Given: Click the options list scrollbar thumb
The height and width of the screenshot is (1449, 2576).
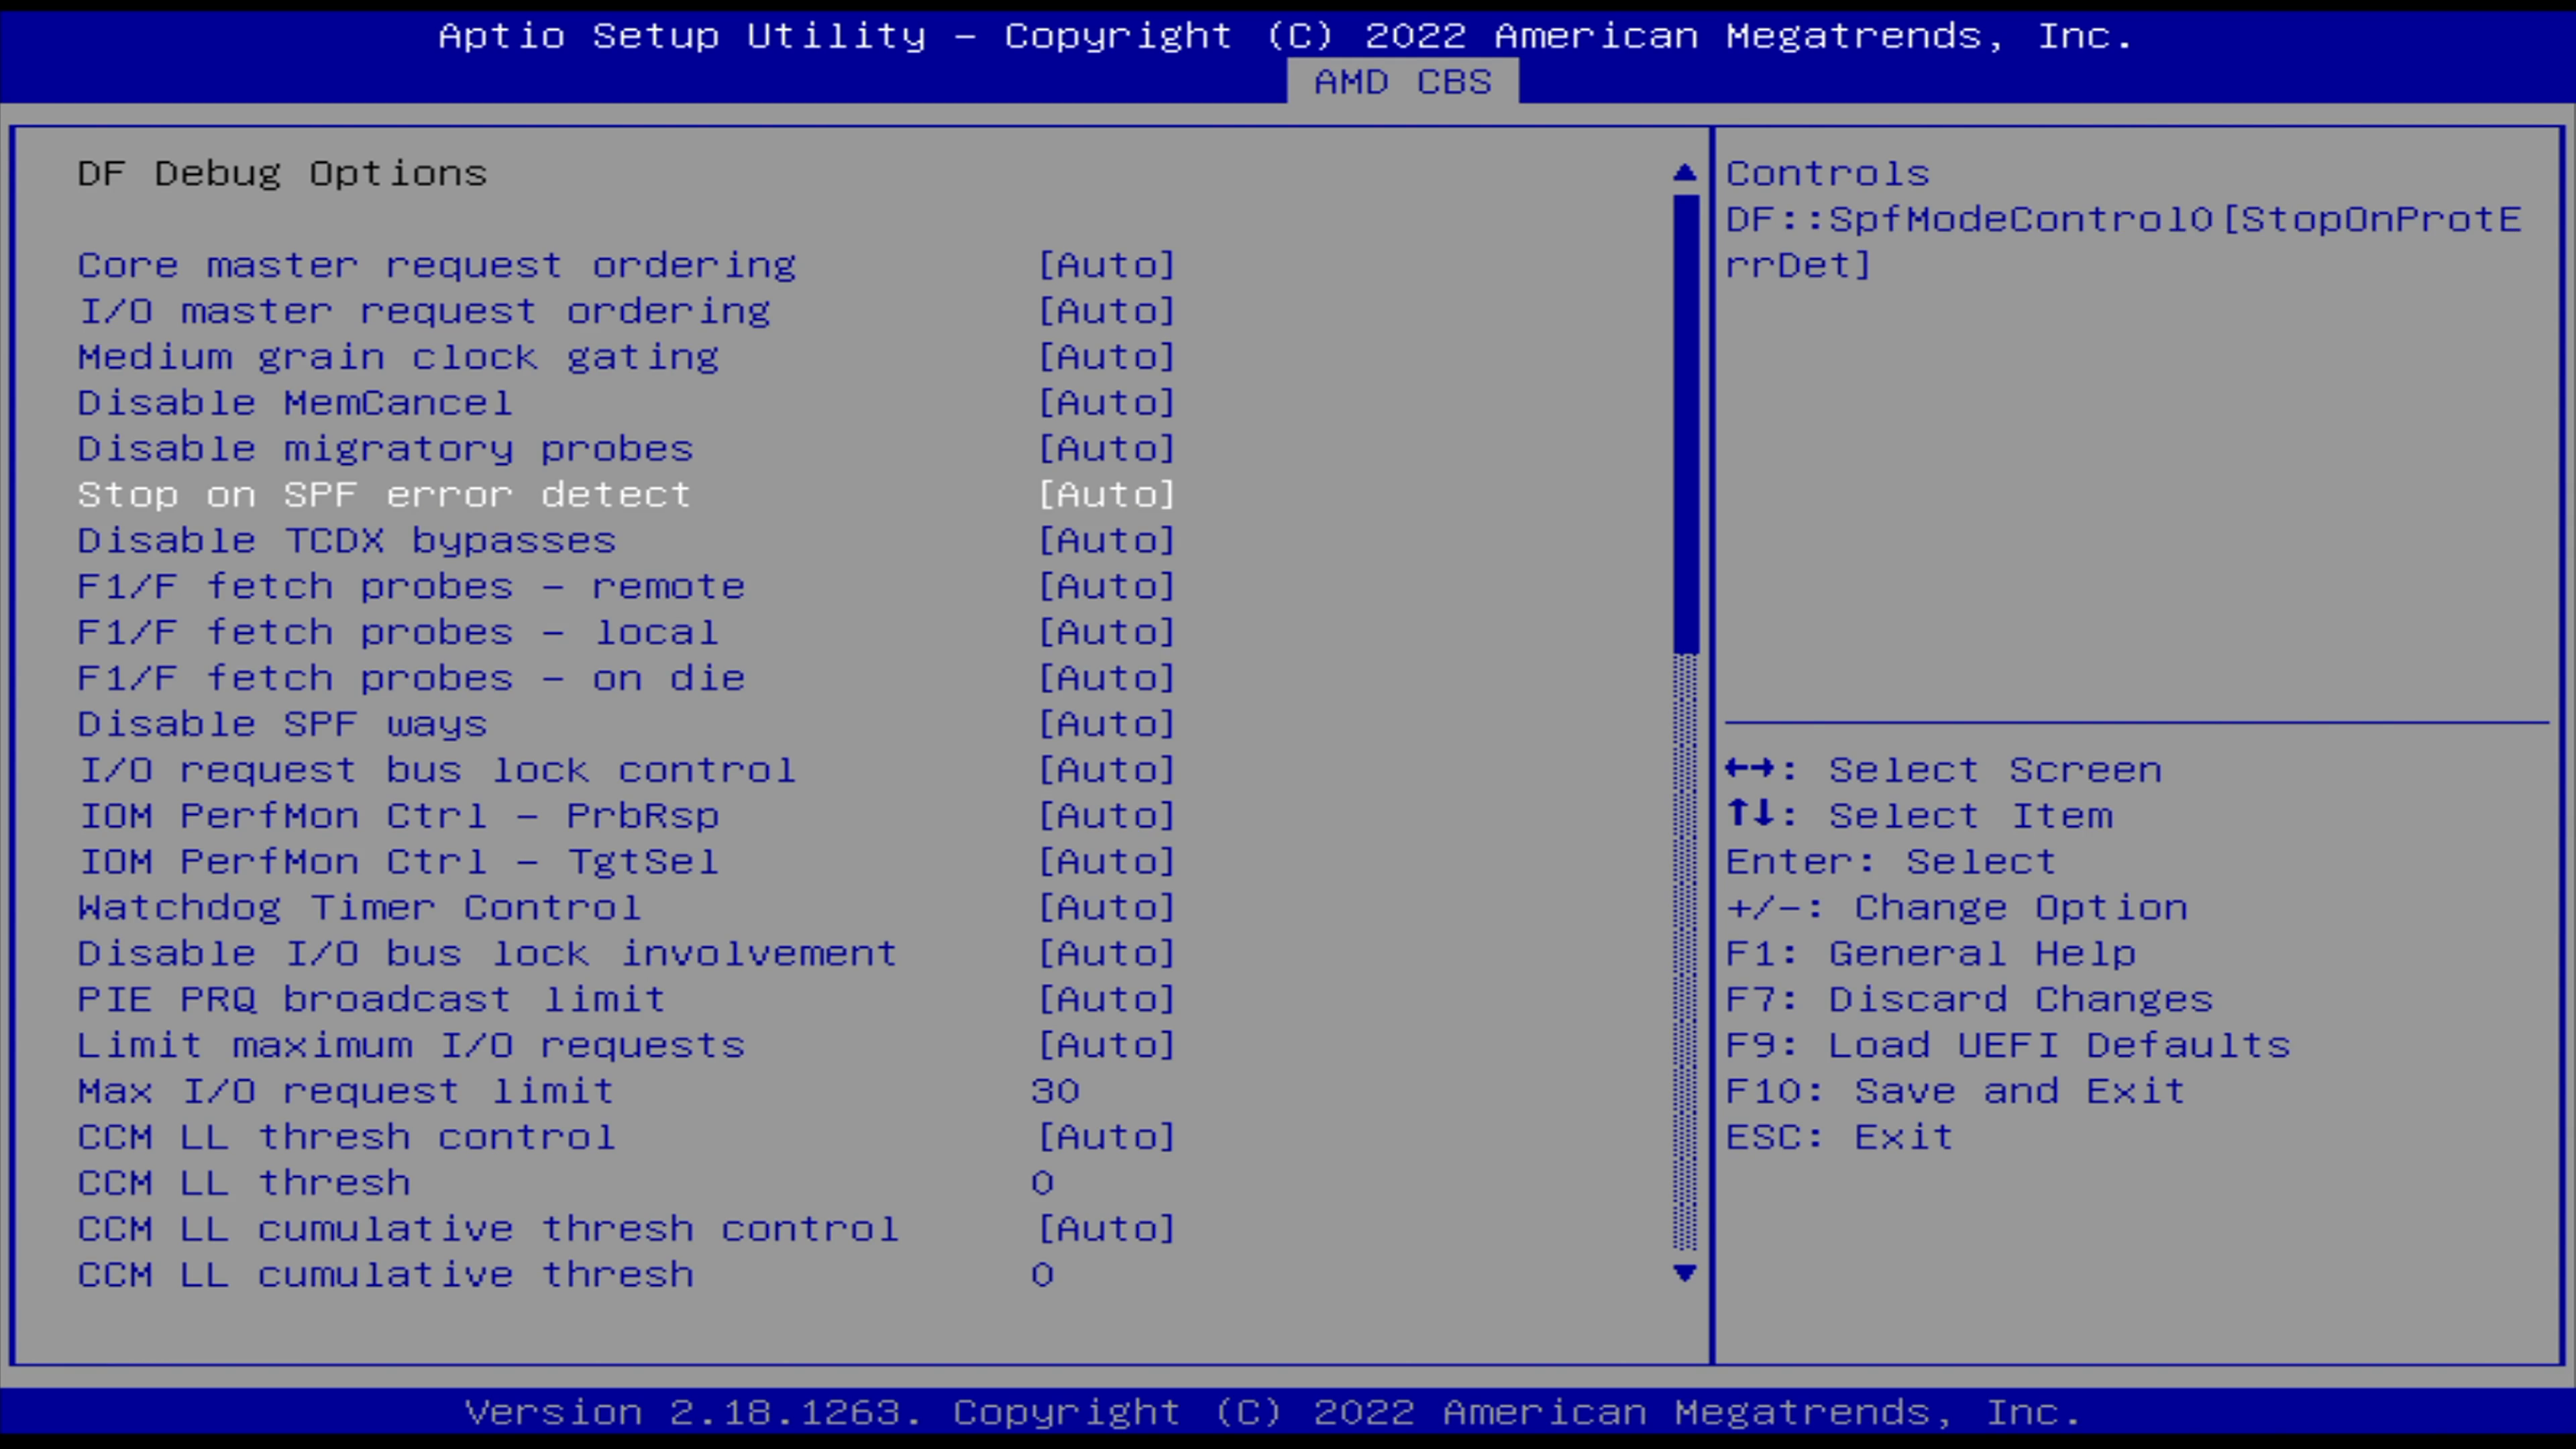Looking at the screenshot, I should pos(1686,424).
